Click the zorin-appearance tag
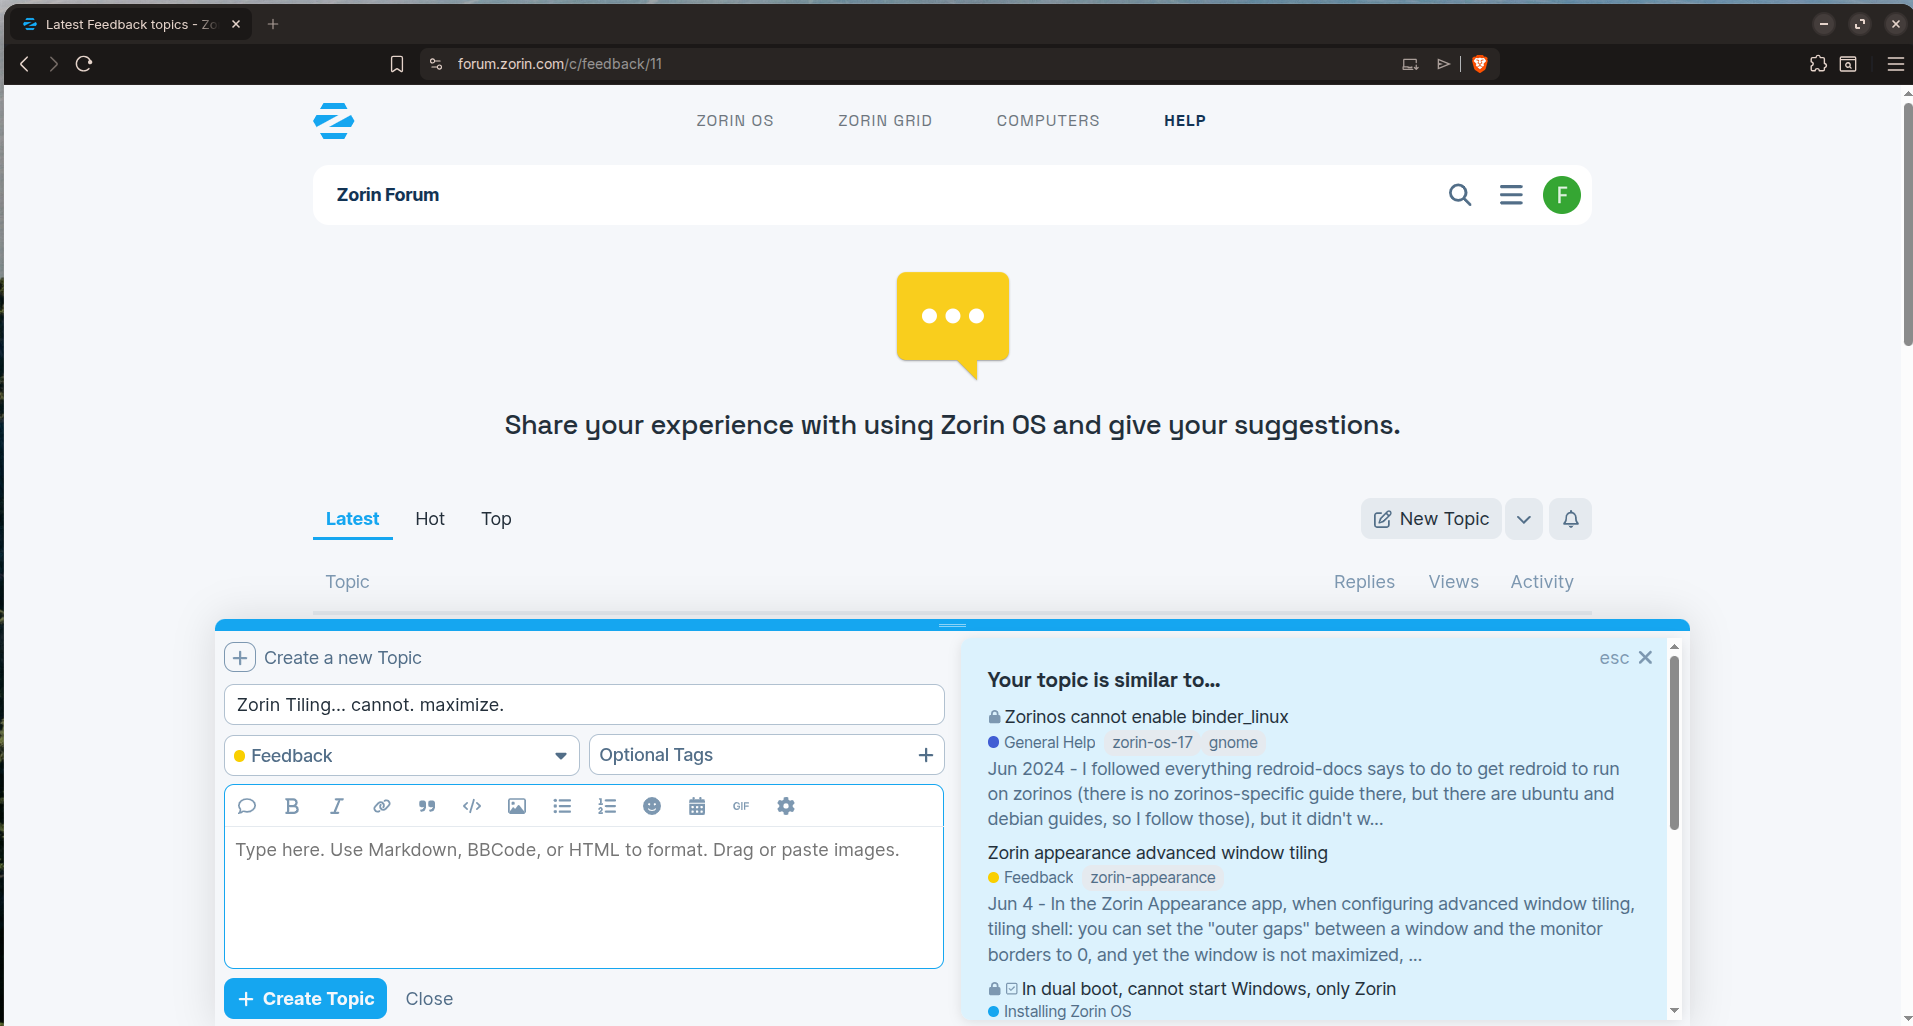The height and width of the screenshot is (1026, 1913). point(1153,878)
